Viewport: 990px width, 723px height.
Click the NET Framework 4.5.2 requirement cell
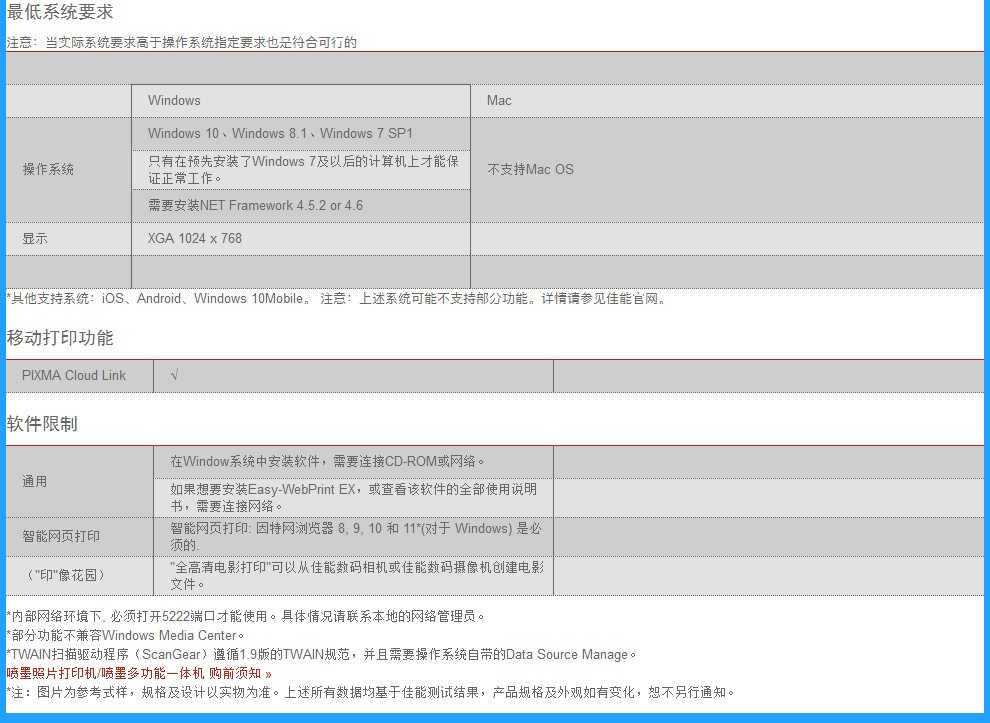click(255, 206)
